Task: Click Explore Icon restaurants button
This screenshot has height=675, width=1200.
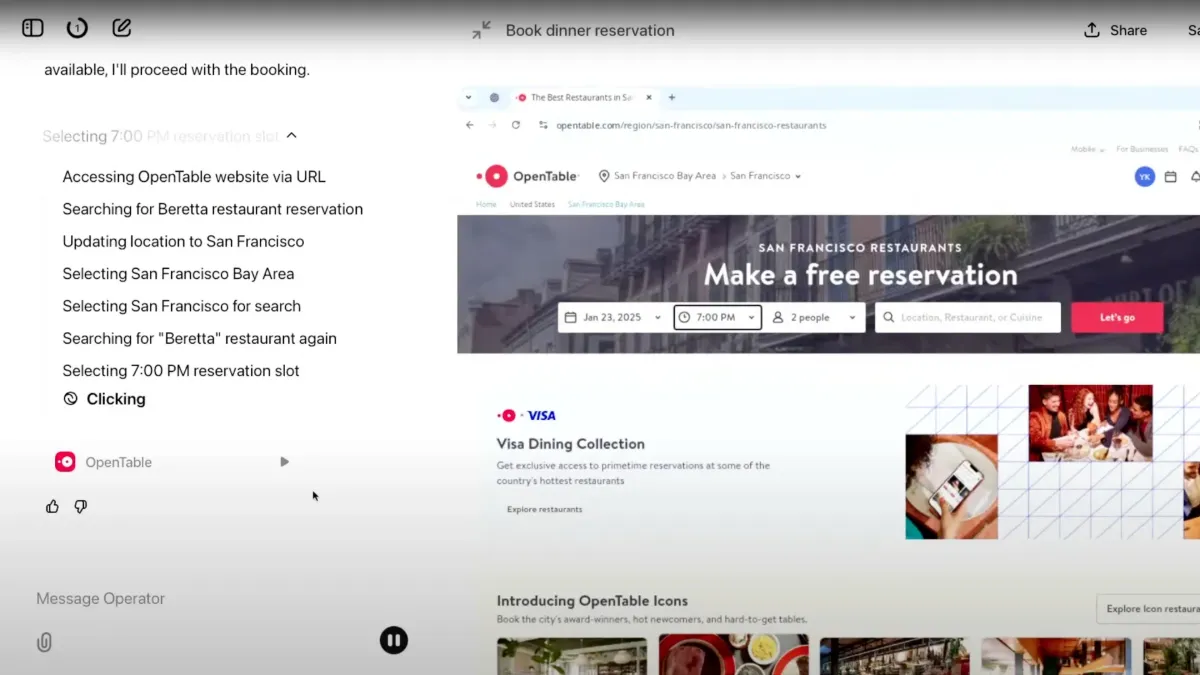Action: (1150, 608)
